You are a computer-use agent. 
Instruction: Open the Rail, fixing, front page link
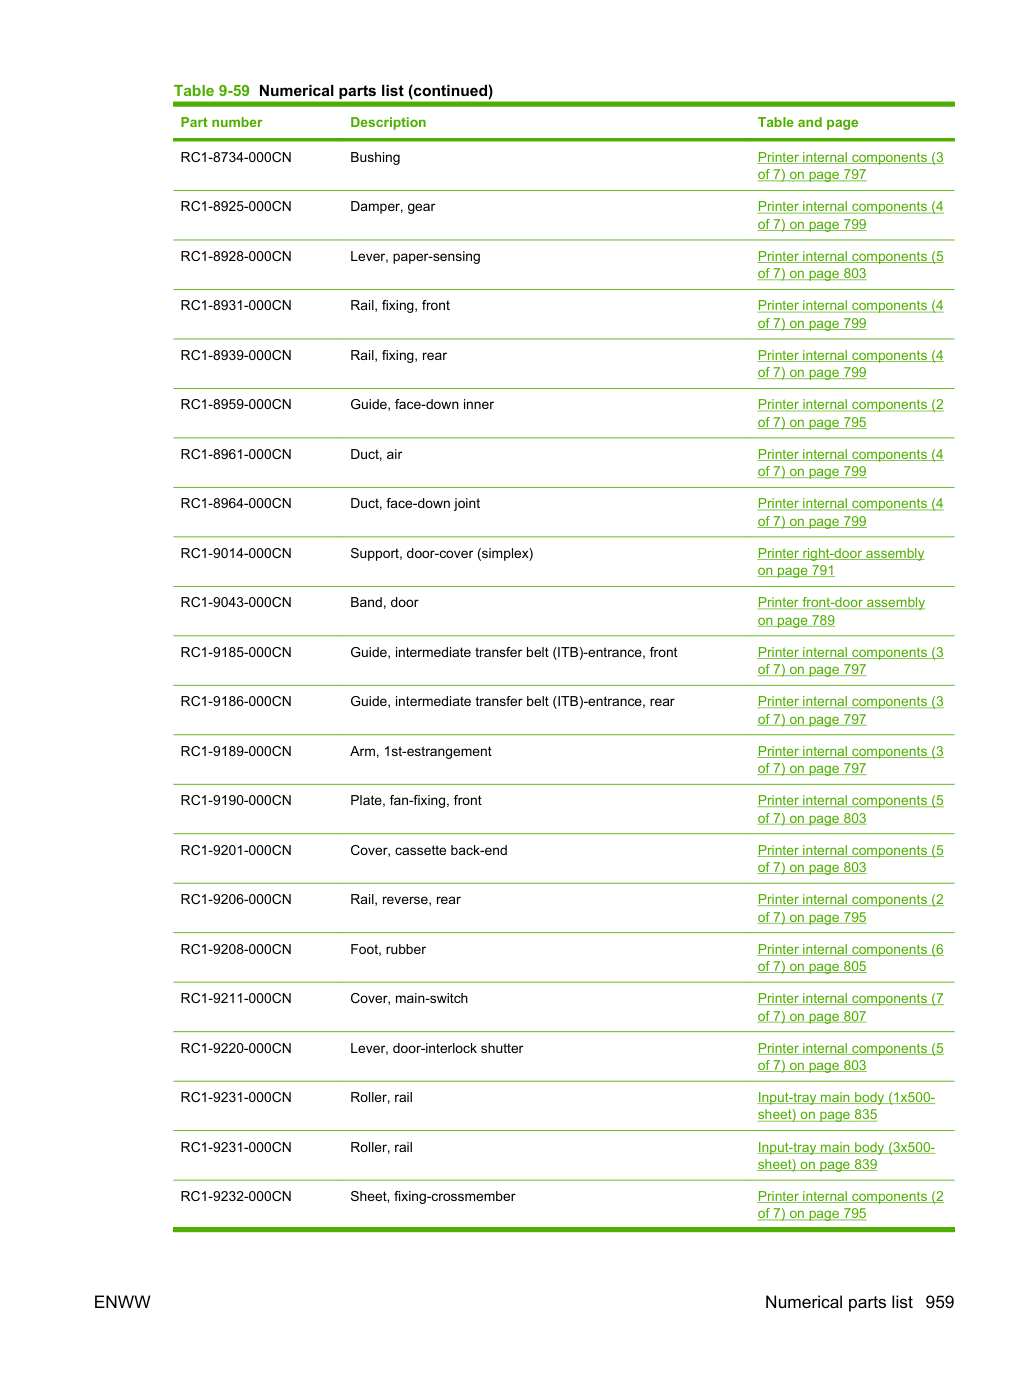(850, 315)
